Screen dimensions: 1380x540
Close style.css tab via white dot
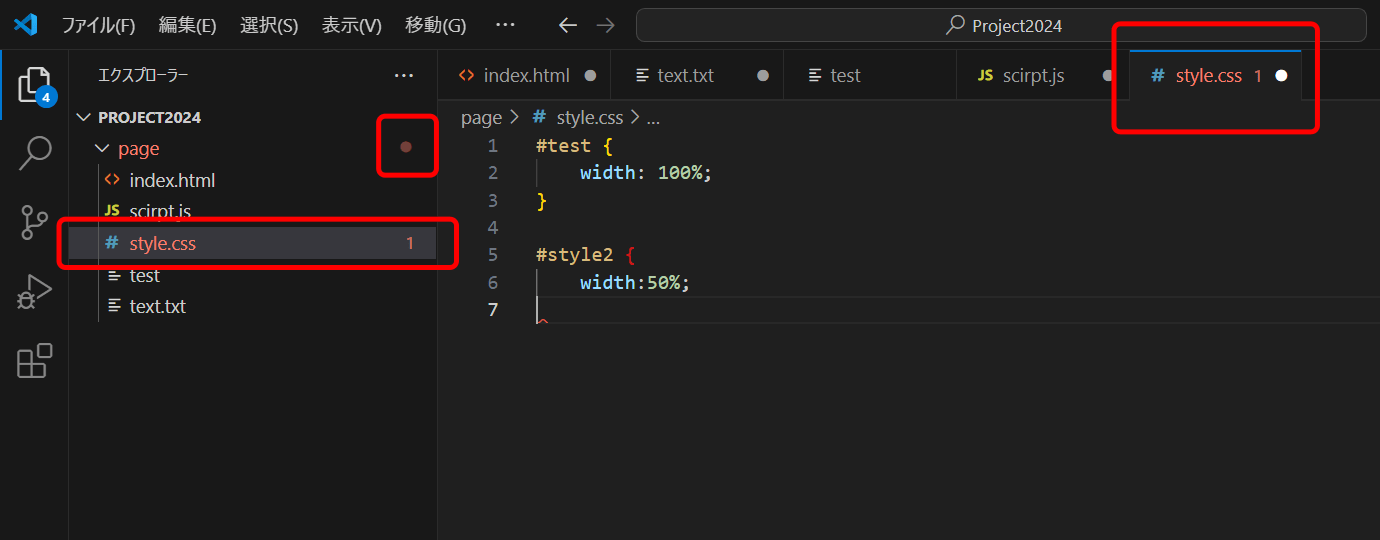point(1281,75)
